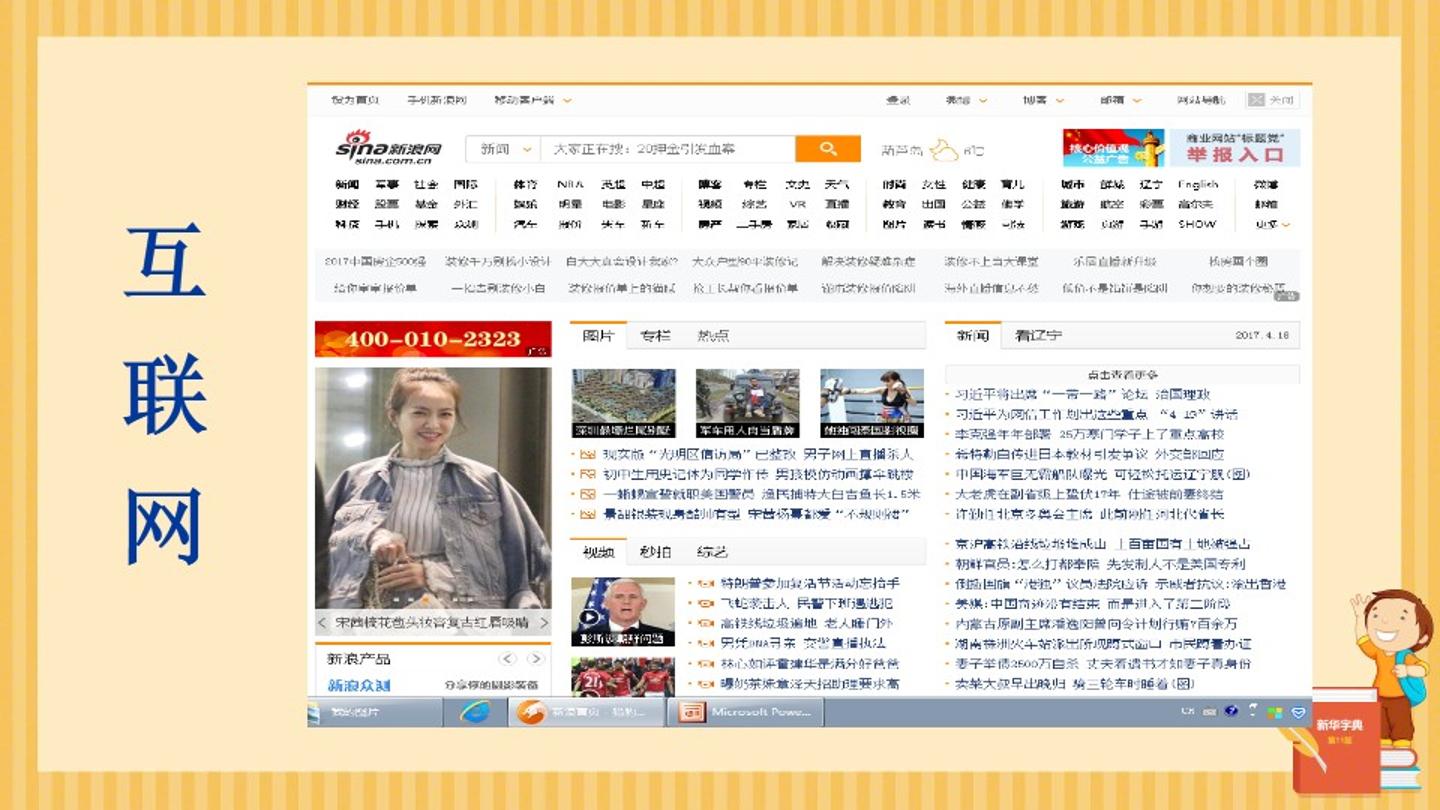The image size is (1440, 810).
Task: Click the 举报入口 banner
Action: 1235,148
